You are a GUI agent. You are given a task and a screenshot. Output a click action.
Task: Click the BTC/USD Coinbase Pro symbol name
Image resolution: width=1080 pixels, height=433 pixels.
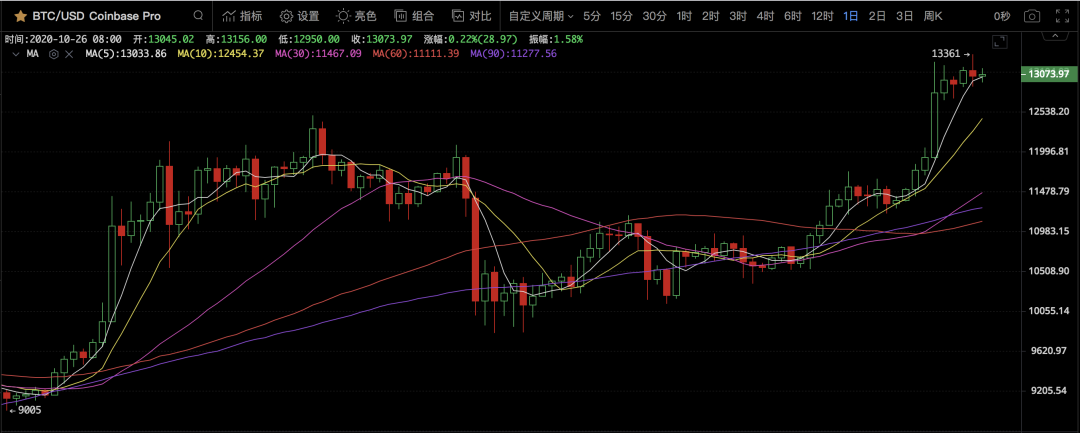coord(96,15)
